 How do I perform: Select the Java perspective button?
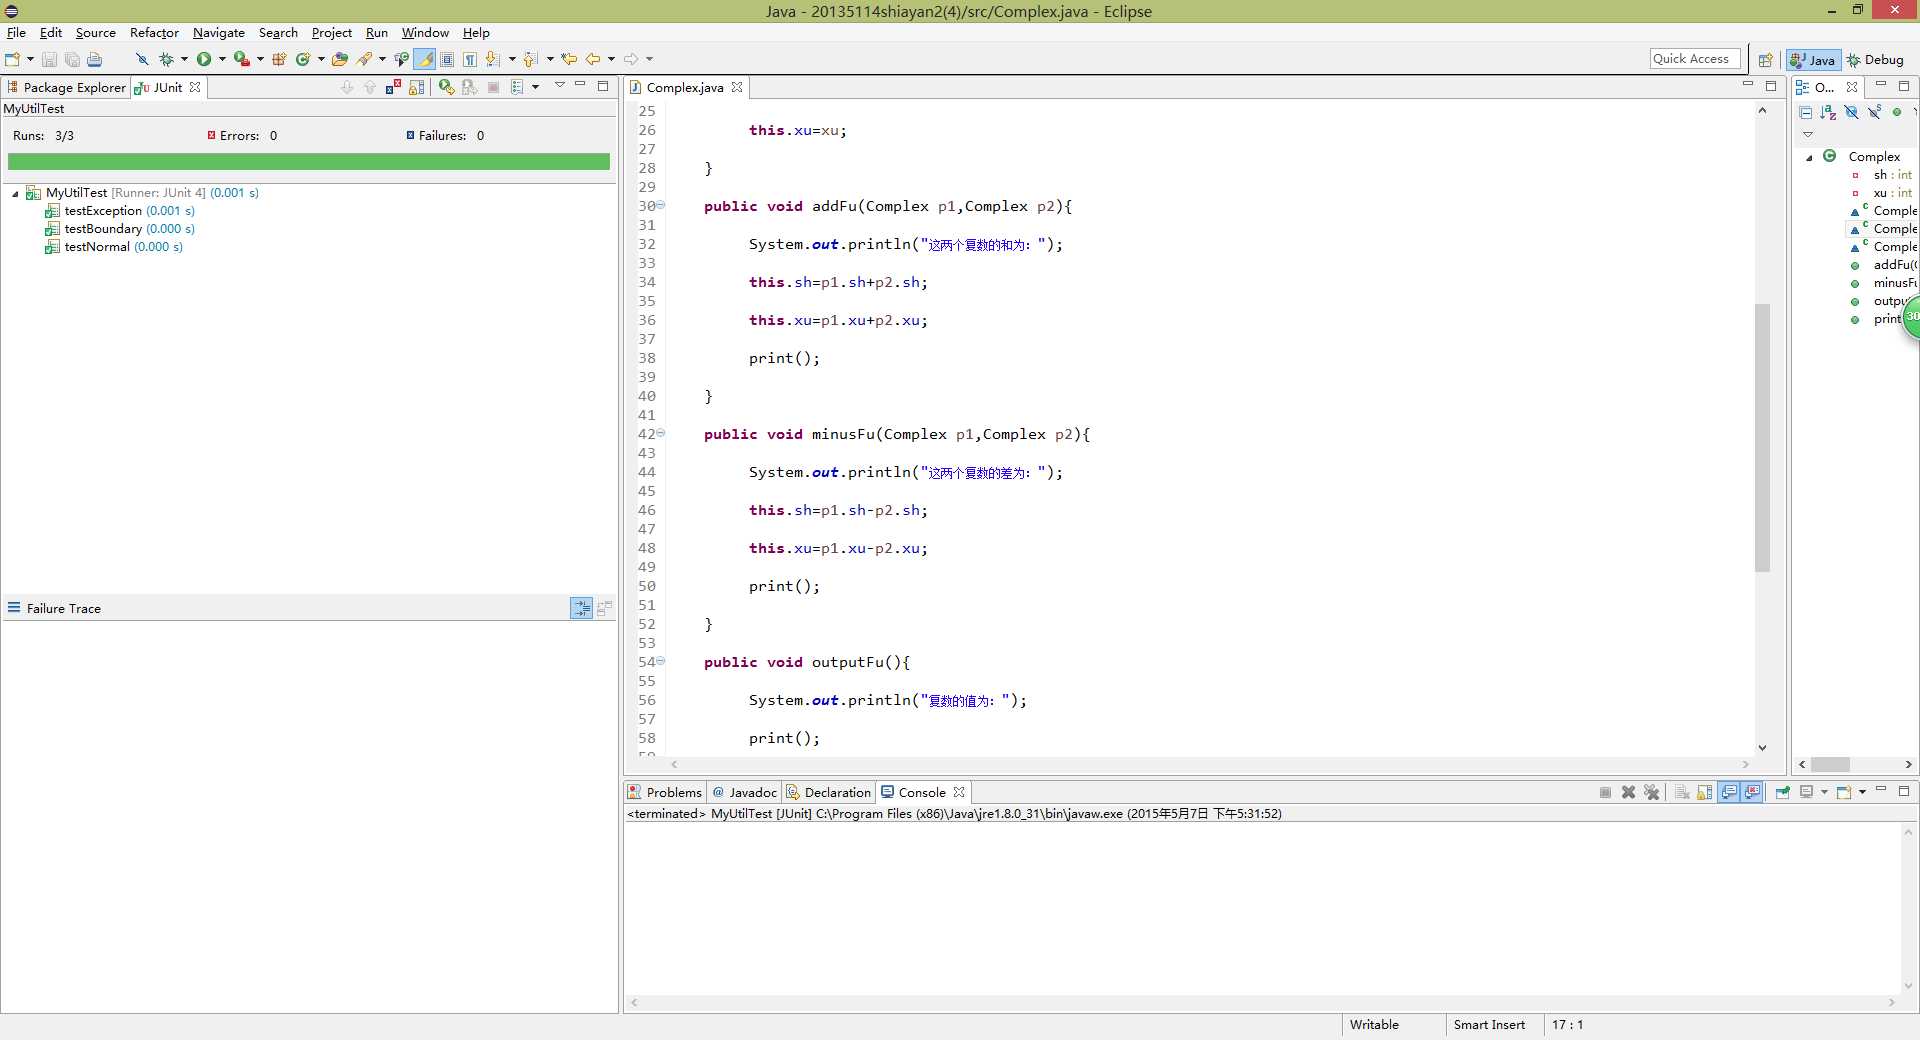pyautogui.click(x=1813, y=60)
